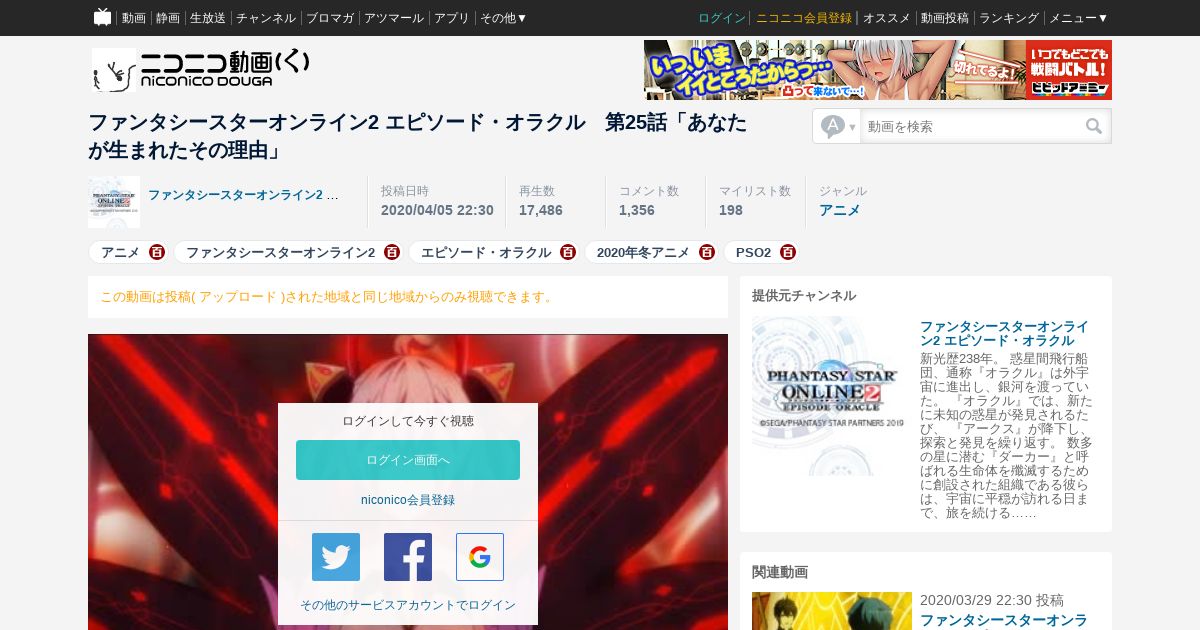This screenshot has height=630, width=1200.
Task: Click the TV icon in top navigation bar
Action: click(102, 17)
